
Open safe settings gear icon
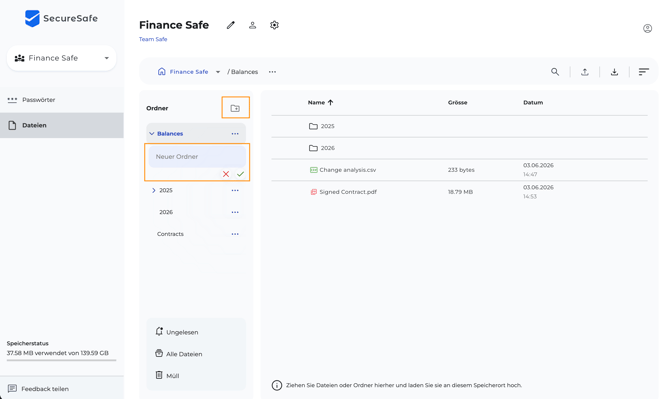[274, 25]
